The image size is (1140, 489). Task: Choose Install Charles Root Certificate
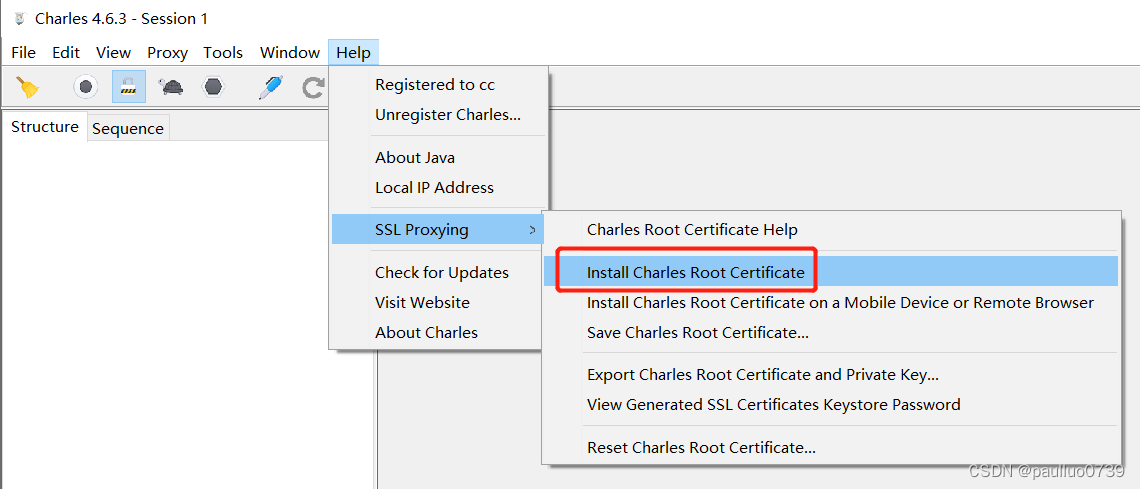pos(832,272)
